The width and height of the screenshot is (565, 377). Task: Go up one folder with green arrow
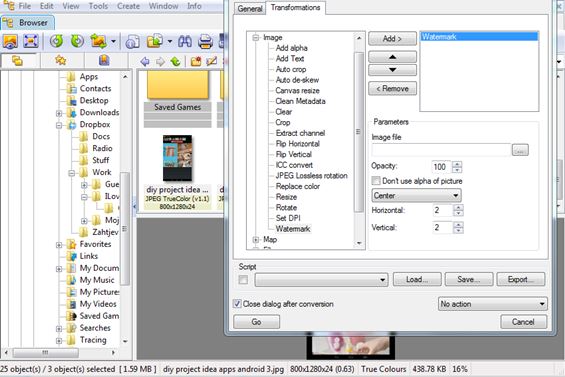(175, 62)
